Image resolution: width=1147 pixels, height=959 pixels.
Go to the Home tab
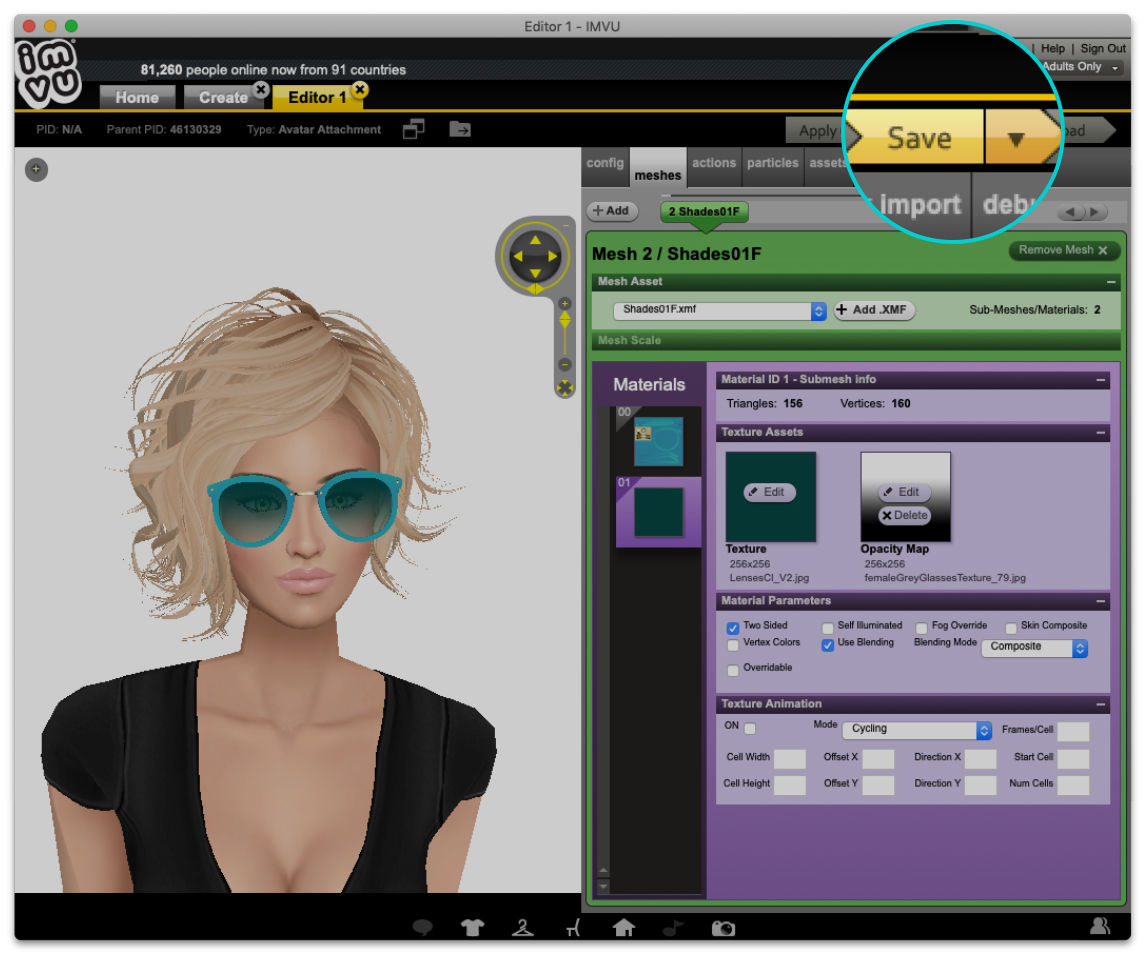tap(137, 97)
